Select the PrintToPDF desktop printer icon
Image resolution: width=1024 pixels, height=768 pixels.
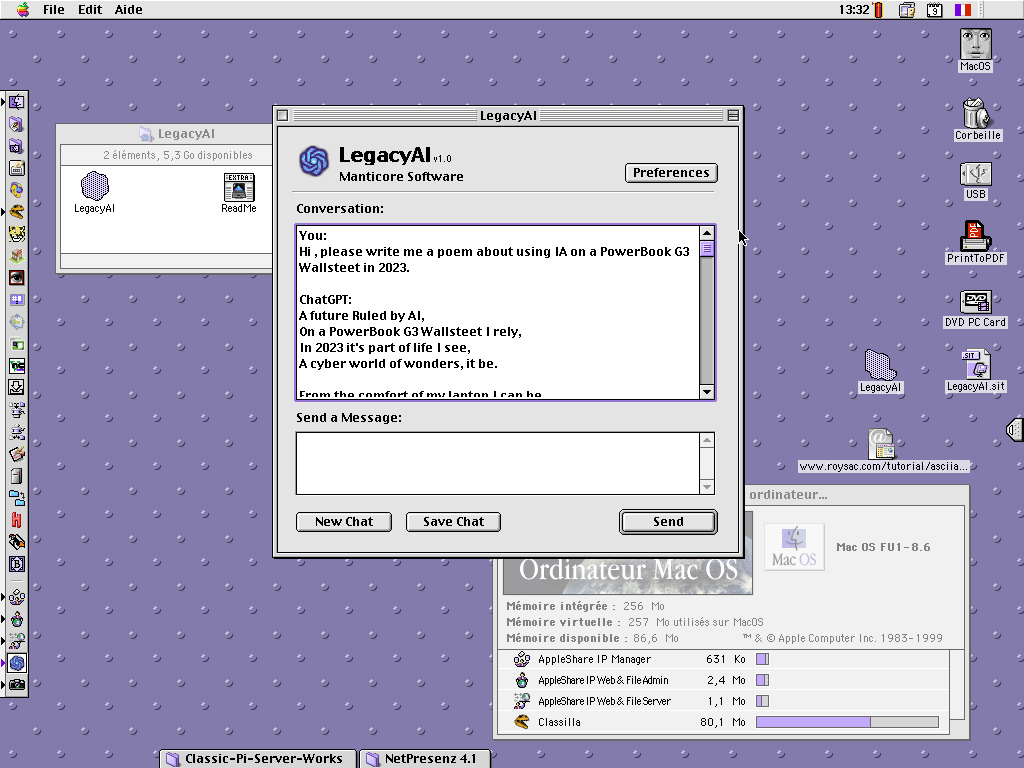(x=975, y=235)
